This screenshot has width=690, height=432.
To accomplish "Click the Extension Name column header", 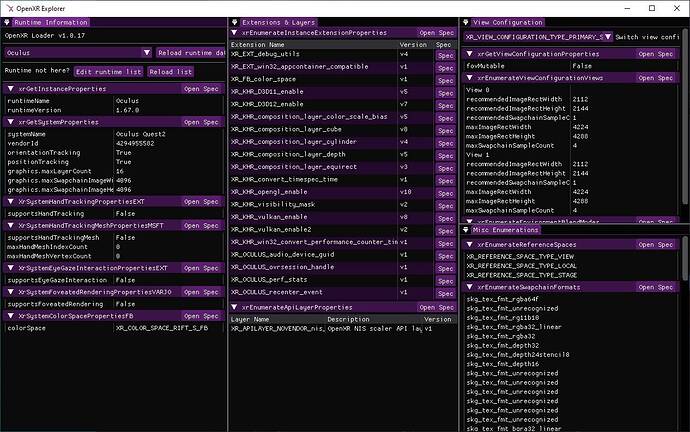I will tap(257, 45).
